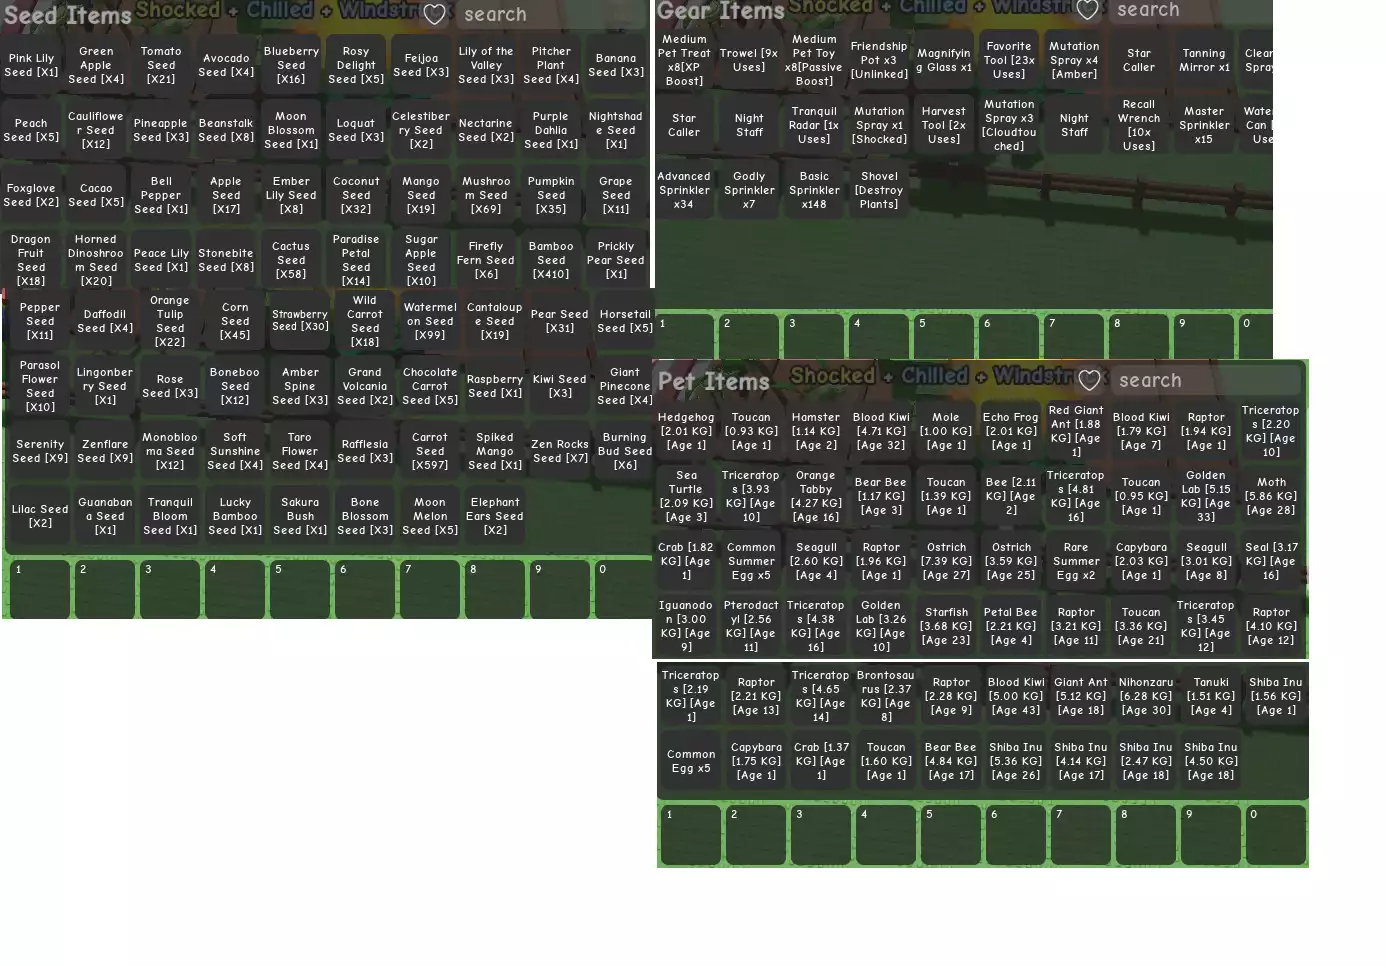
Task: Click hotbar slot 0 below Pet Items
Action: 1276,835
